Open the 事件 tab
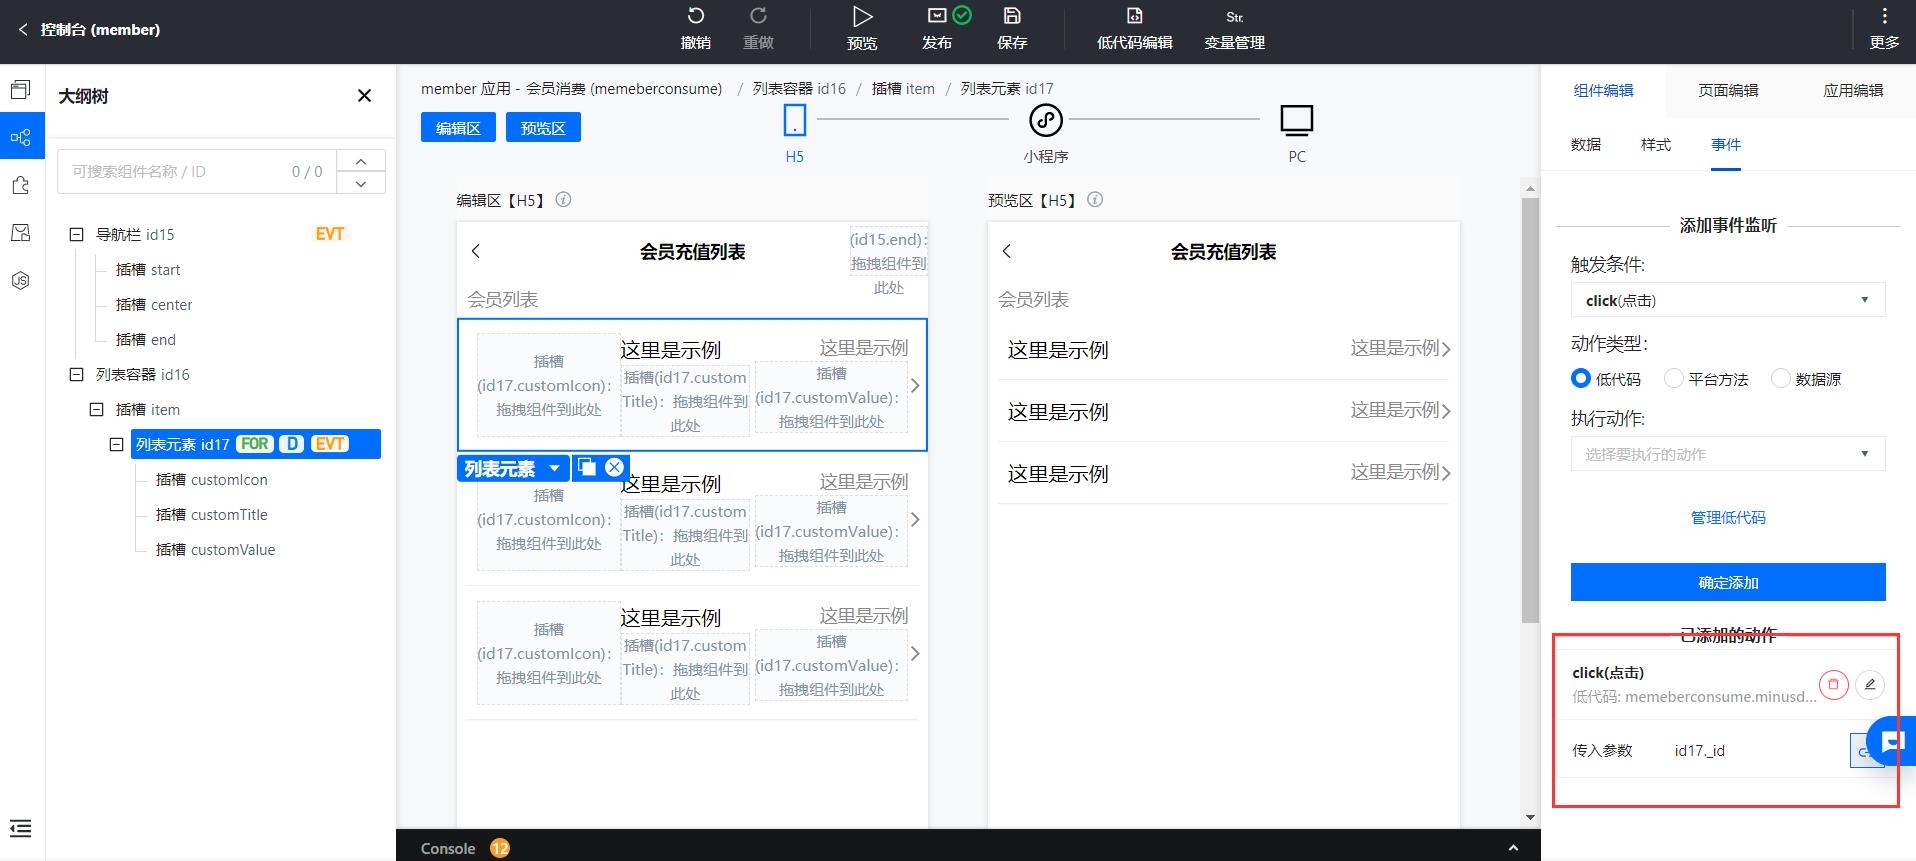The height and width of the screenshot is (861, 1916). 1726,145
